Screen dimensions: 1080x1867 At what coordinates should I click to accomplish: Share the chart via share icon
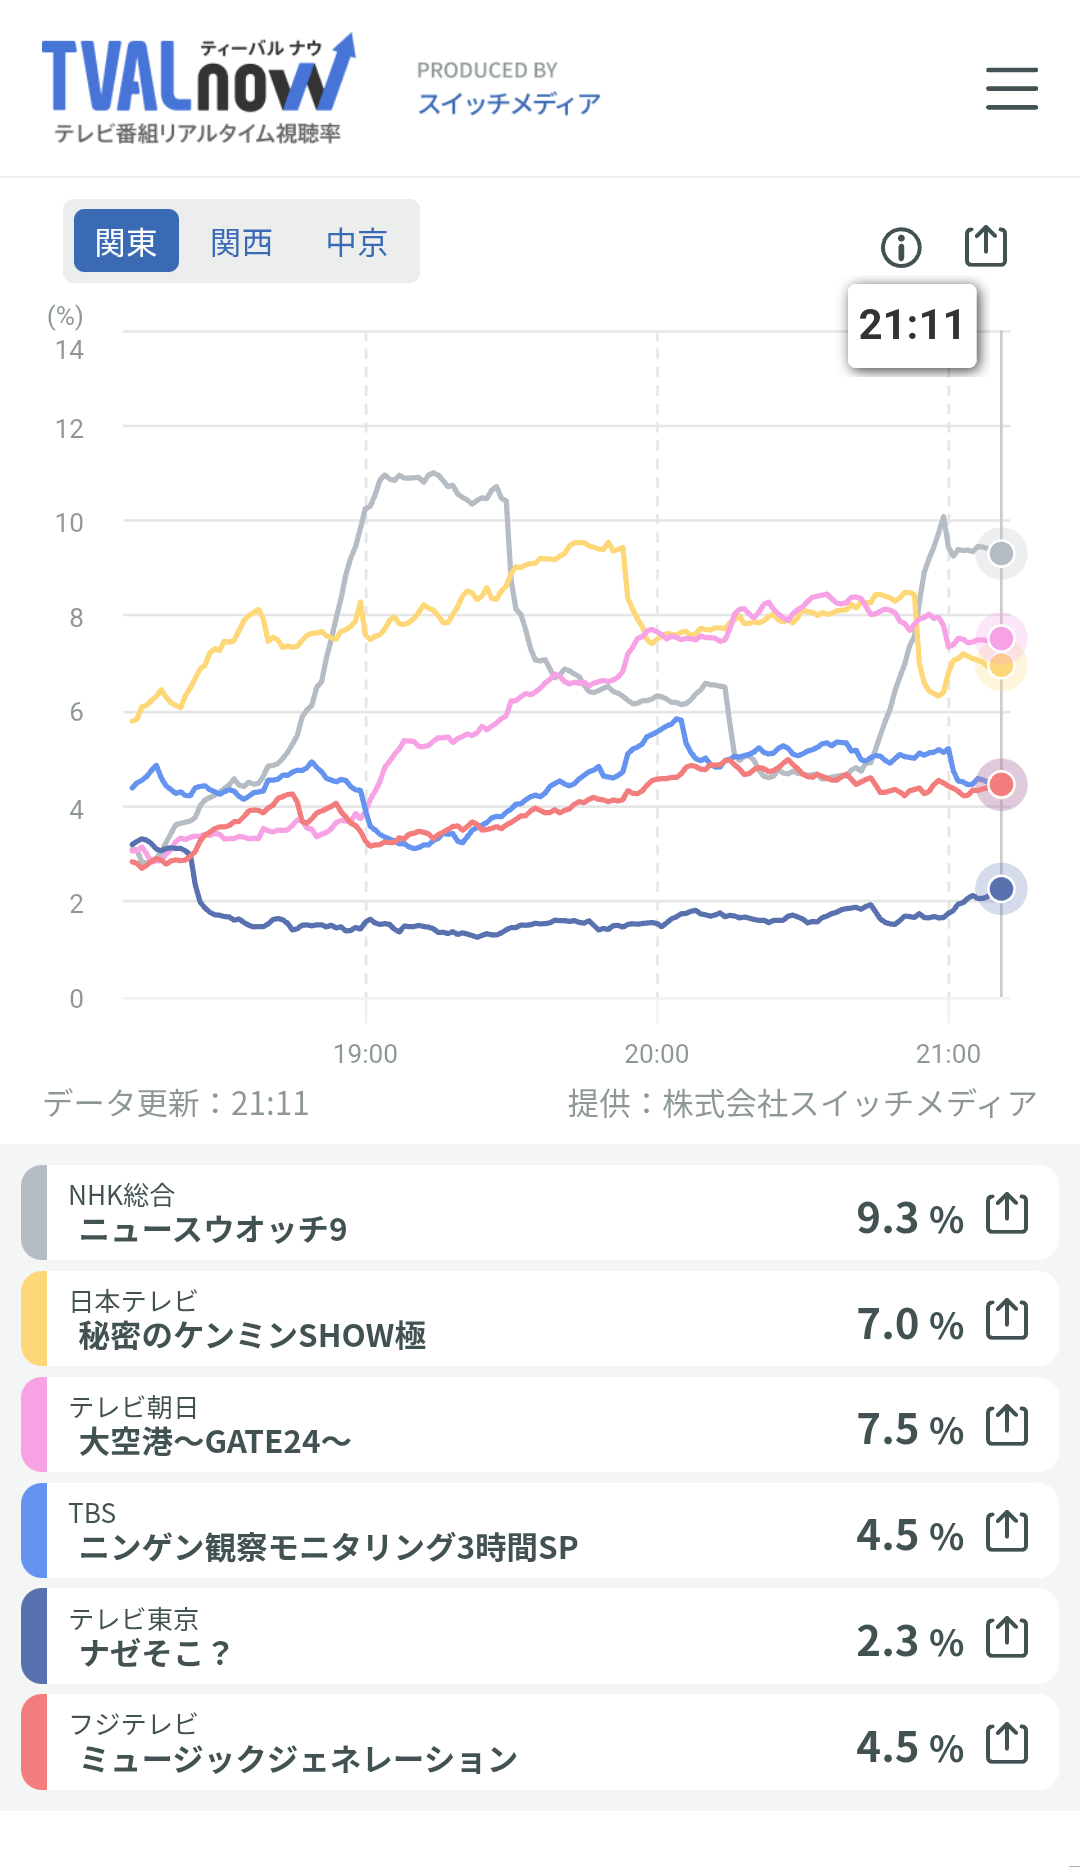point(986,246)
